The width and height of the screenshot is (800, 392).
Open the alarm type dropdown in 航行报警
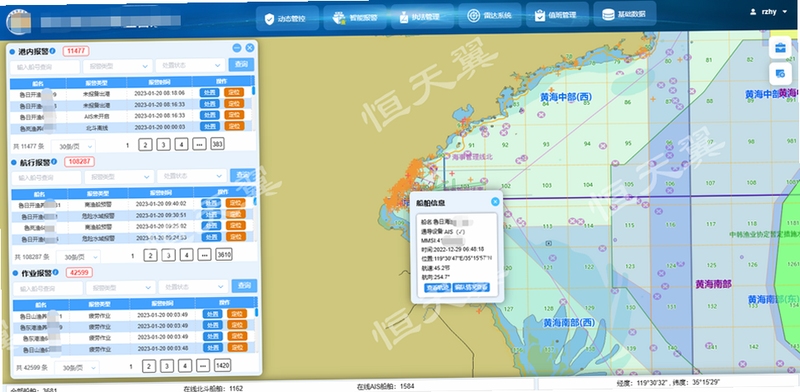119,177
